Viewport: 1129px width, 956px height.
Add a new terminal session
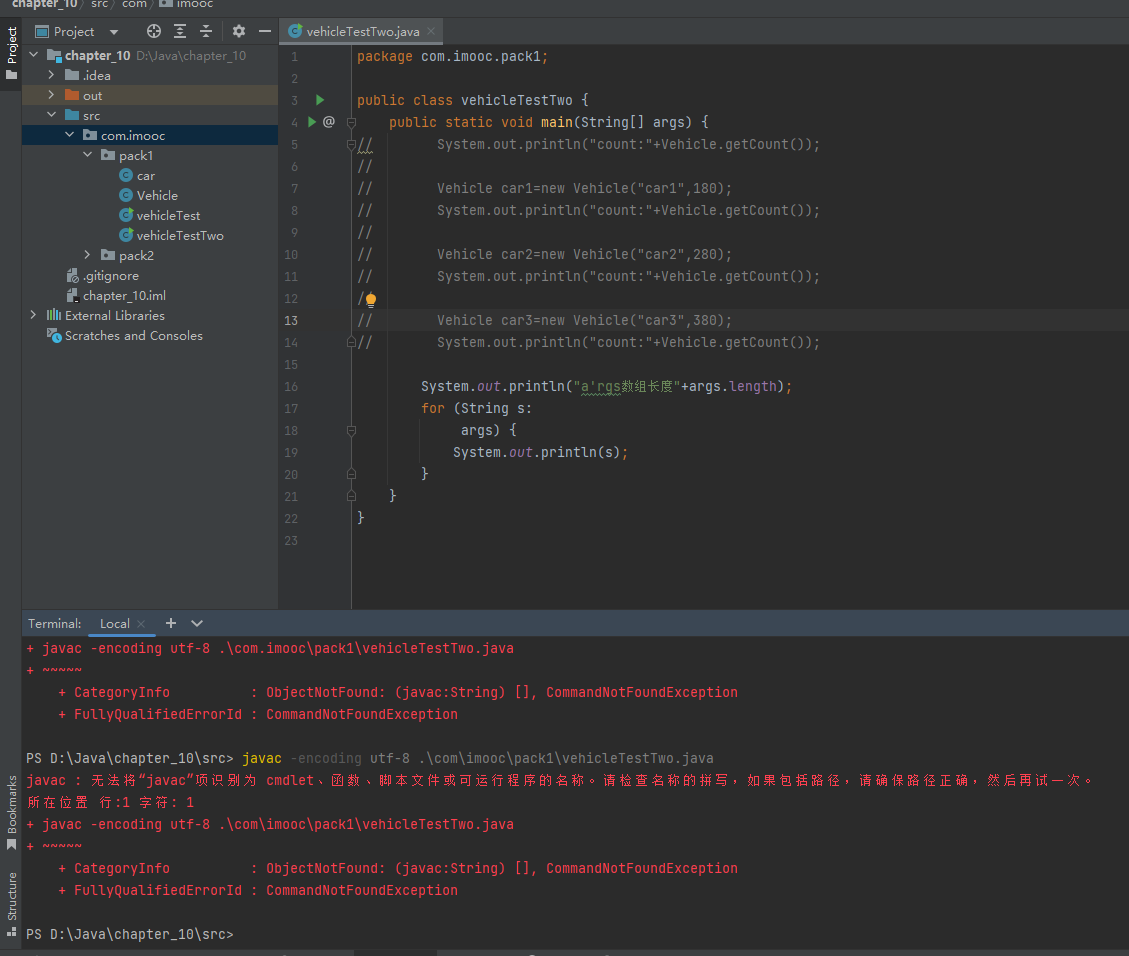(x=171, y=623)
